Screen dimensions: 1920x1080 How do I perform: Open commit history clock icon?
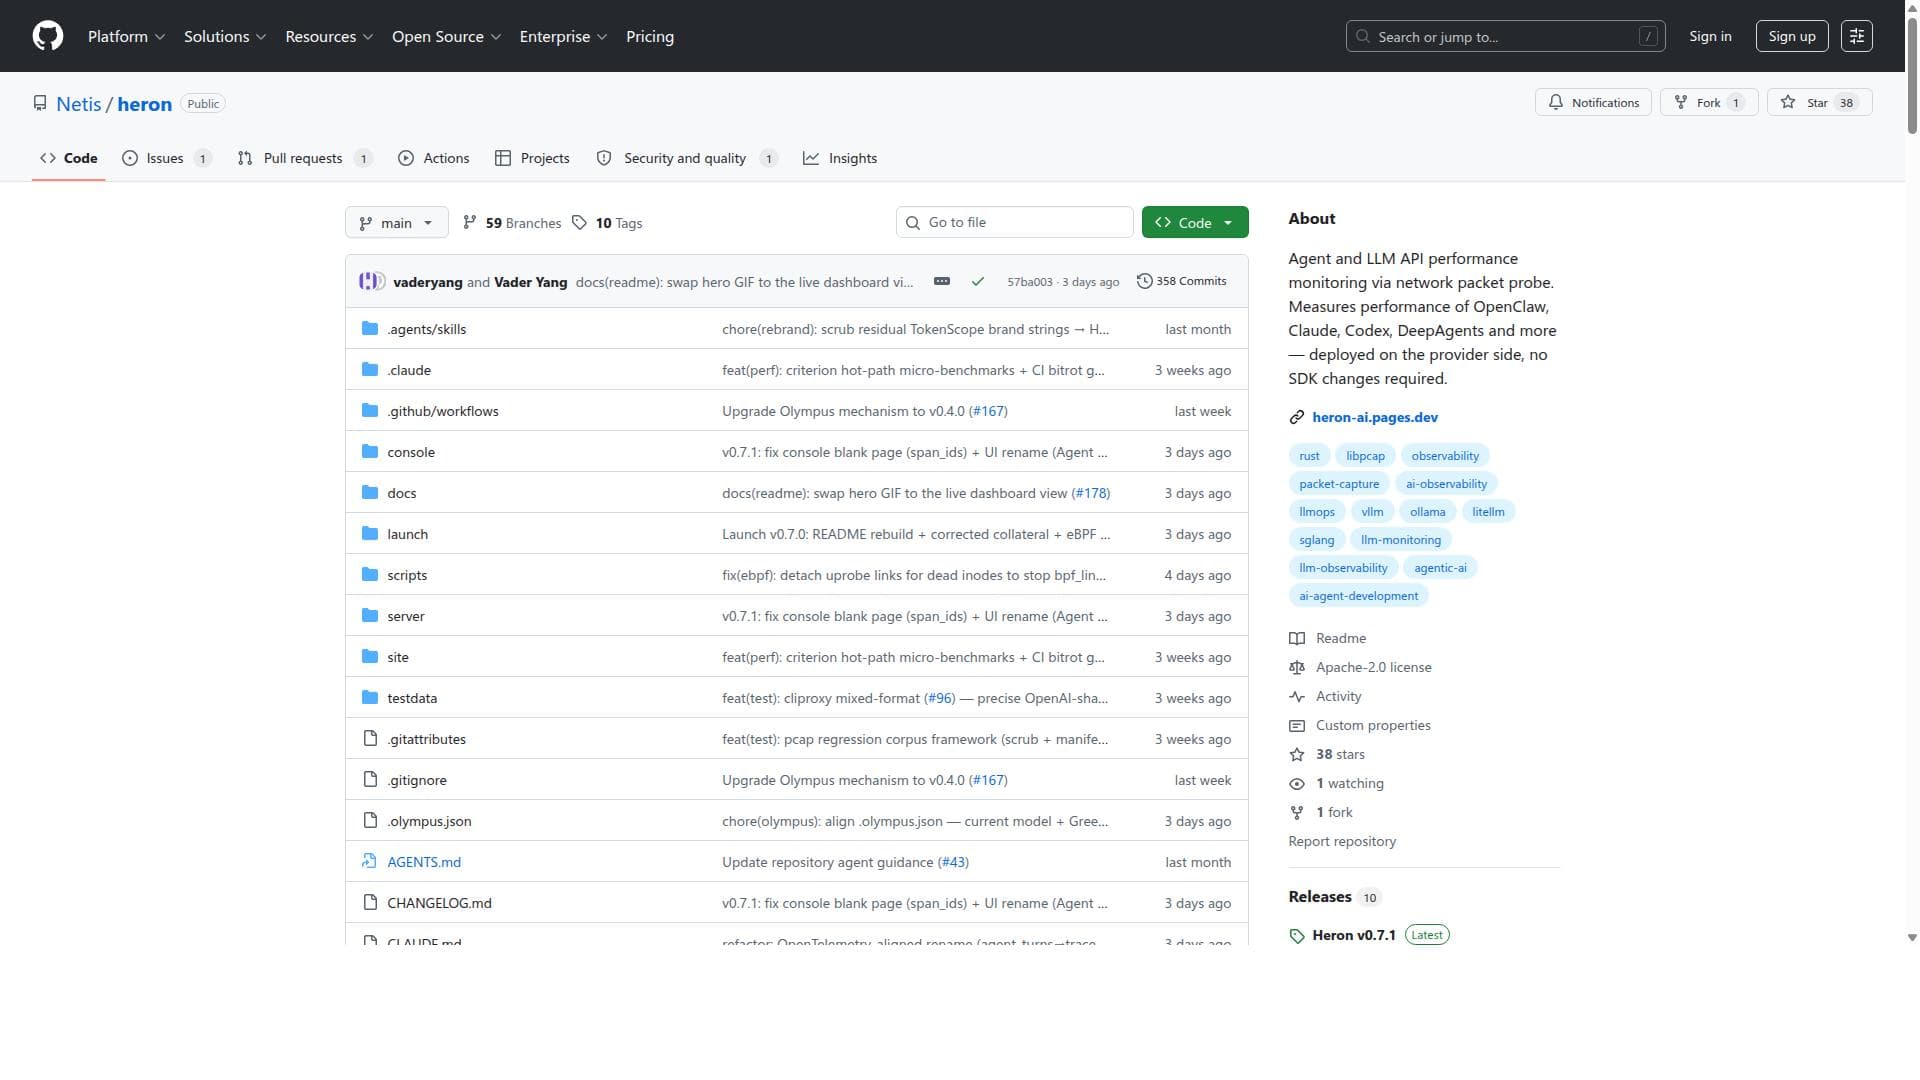click(x=1145, y=282)
